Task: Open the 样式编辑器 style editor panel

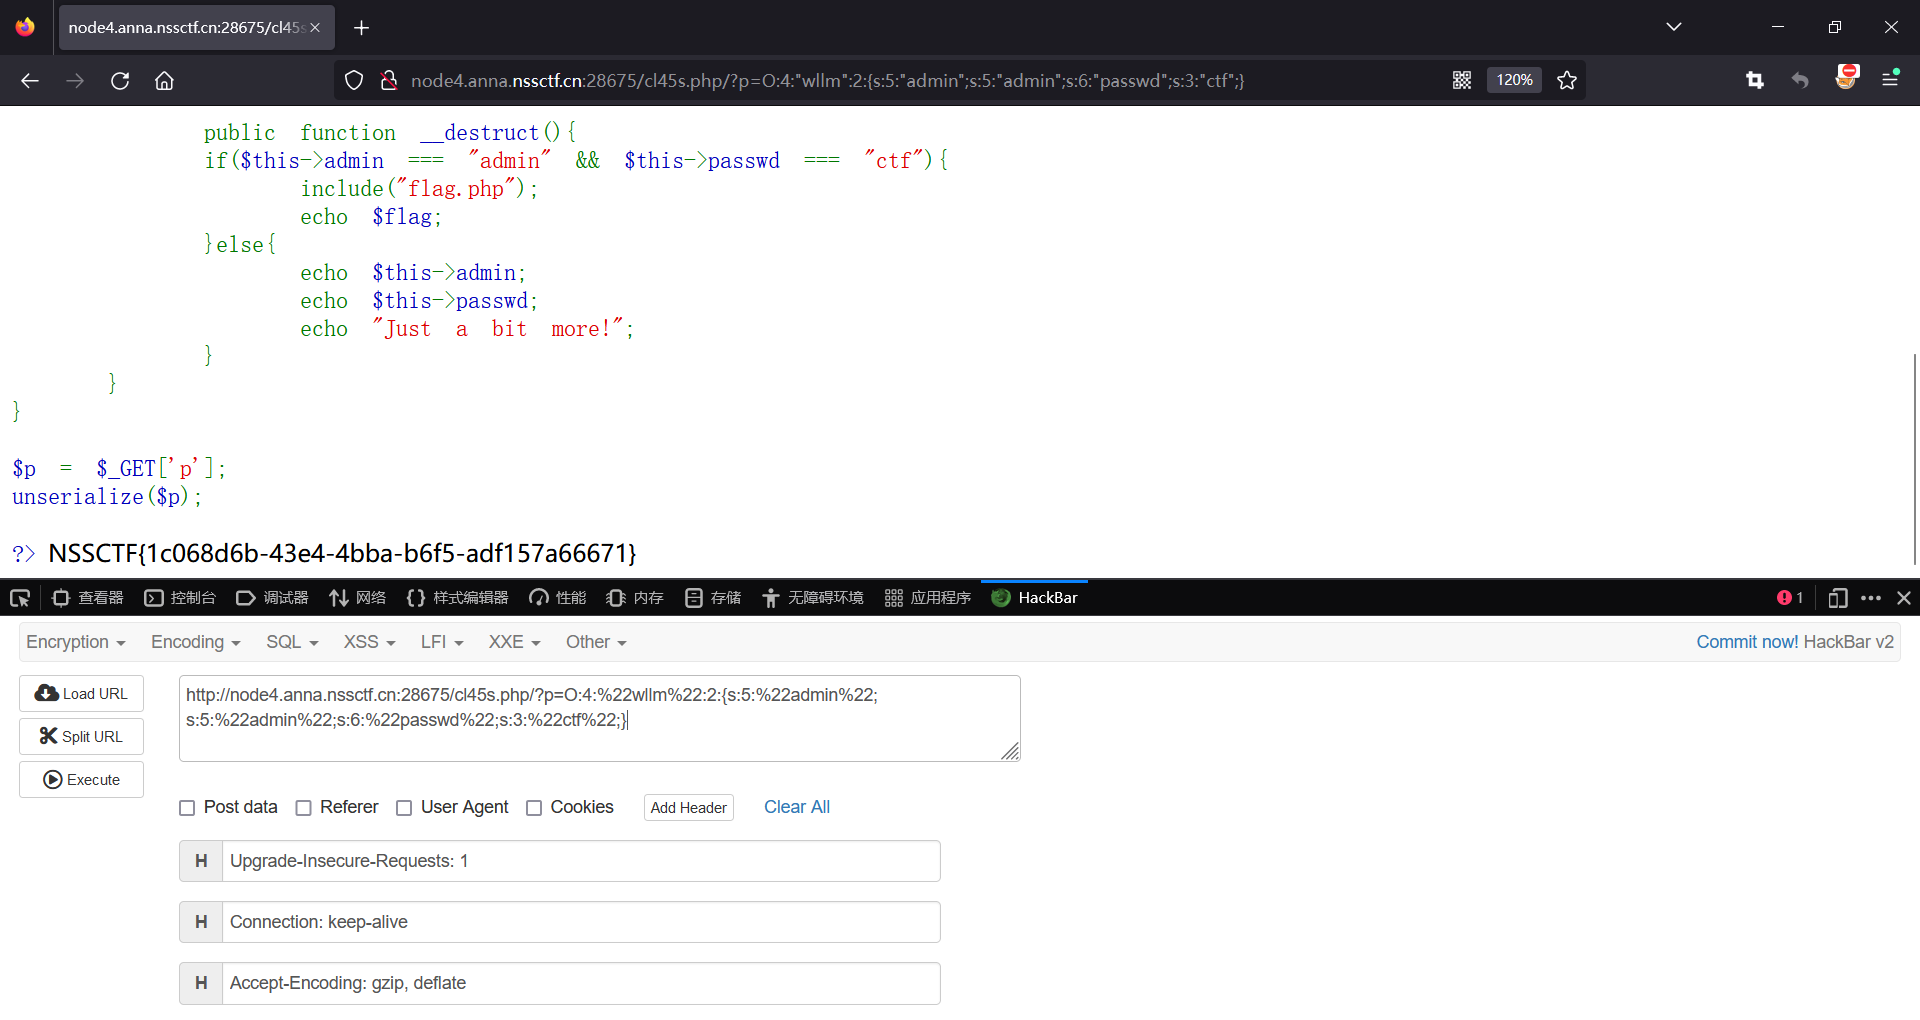Action: [x=458, y=598]
